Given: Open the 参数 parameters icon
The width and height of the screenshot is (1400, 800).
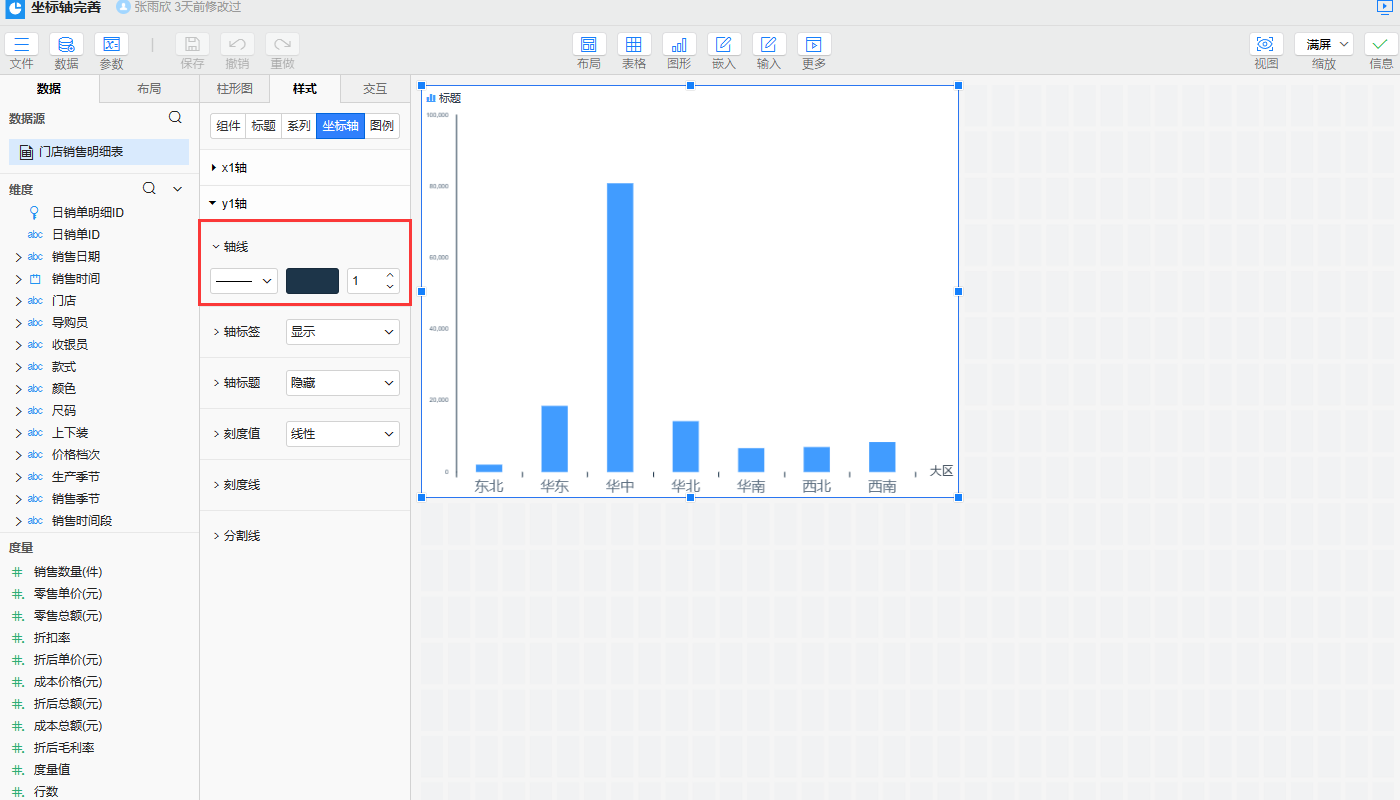Looking at the screenshot, I should pyautogui.click(x=111, y=45).
